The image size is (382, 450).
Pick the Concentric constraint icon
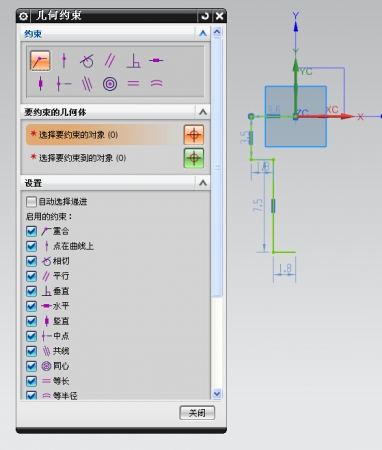click(110, 84)
